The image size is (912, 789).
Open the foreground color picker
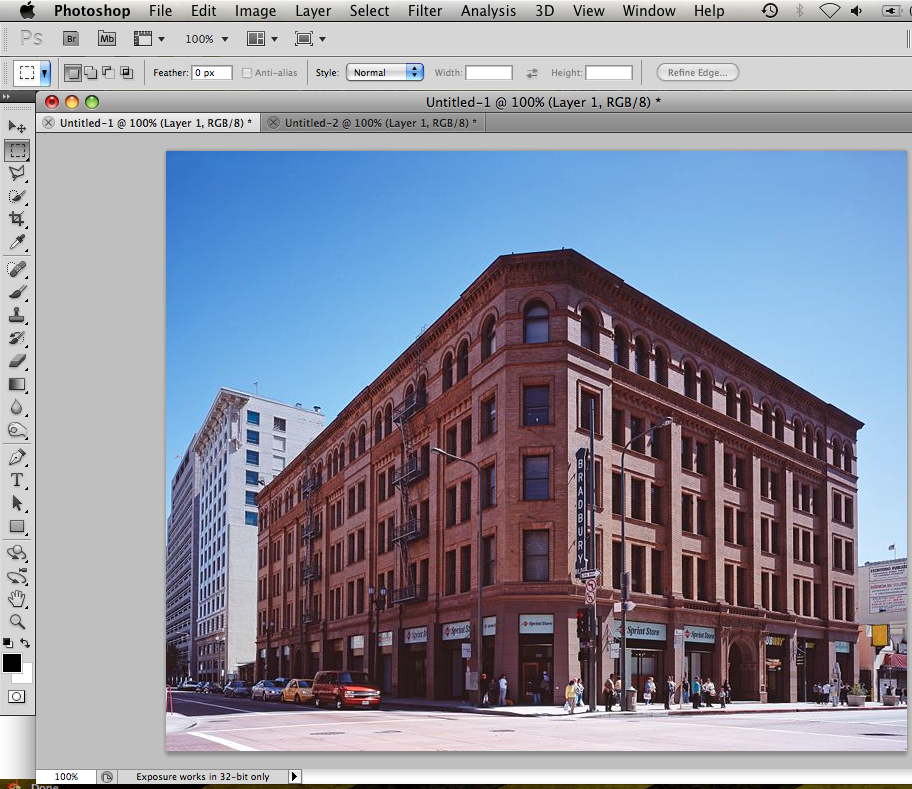pyautogui.click(x=11, y=663)
